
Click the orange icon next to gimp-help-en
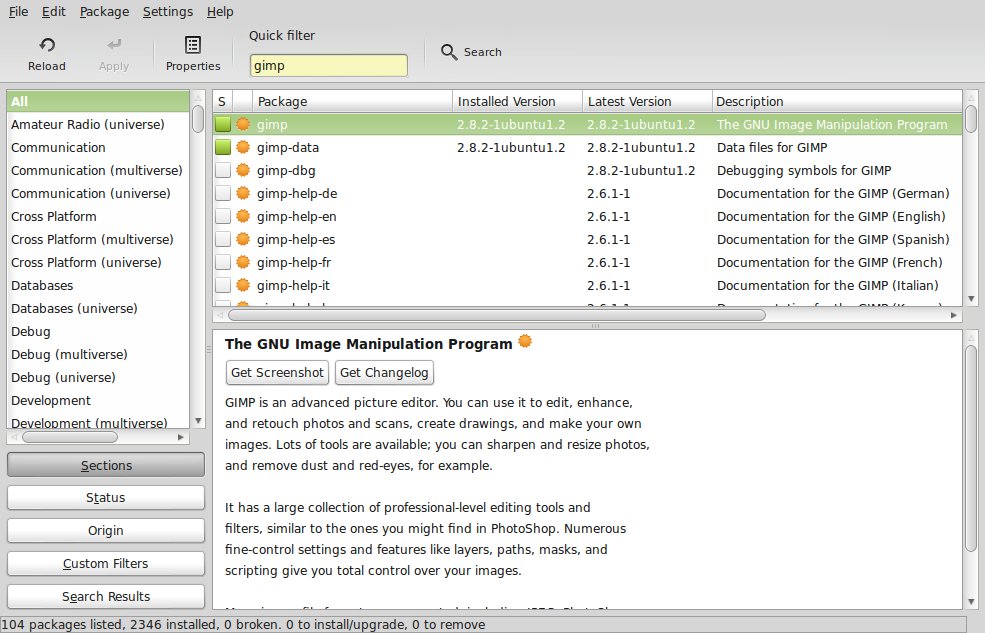tap(242, 216)
